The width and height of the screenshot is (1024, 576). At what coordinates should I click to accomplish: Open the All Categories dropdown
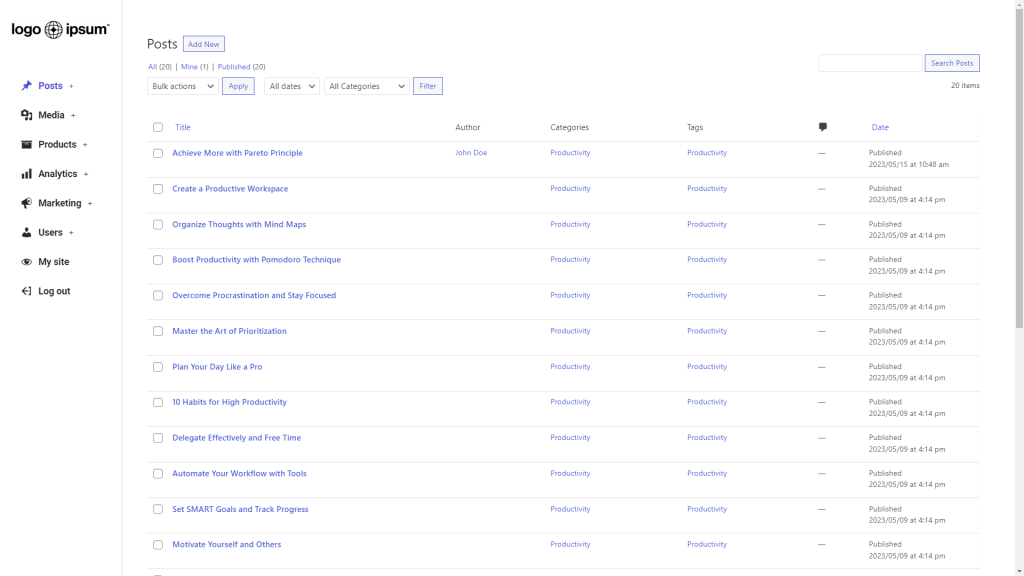coord(366,86)
